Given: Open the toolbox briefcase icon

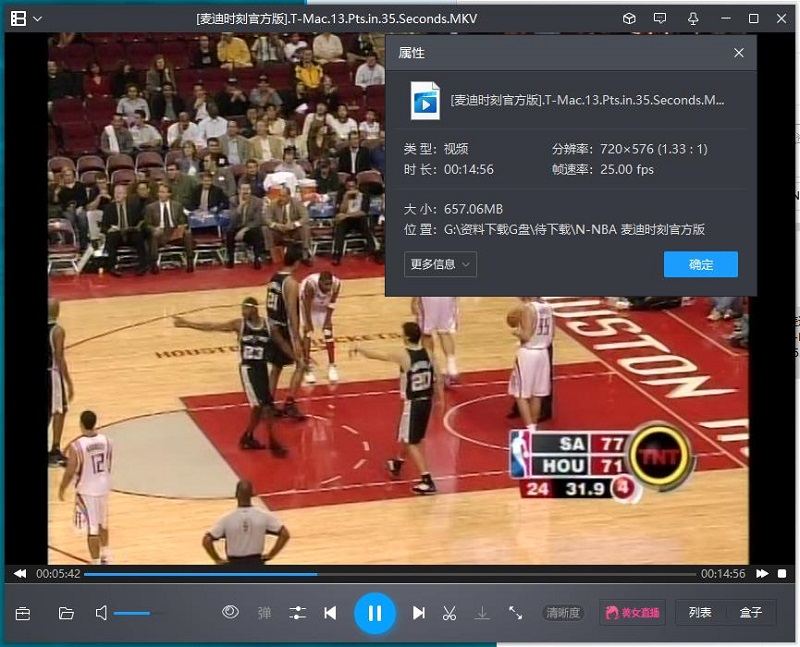Looking at the screenshot, I should [x=23, y=613].
